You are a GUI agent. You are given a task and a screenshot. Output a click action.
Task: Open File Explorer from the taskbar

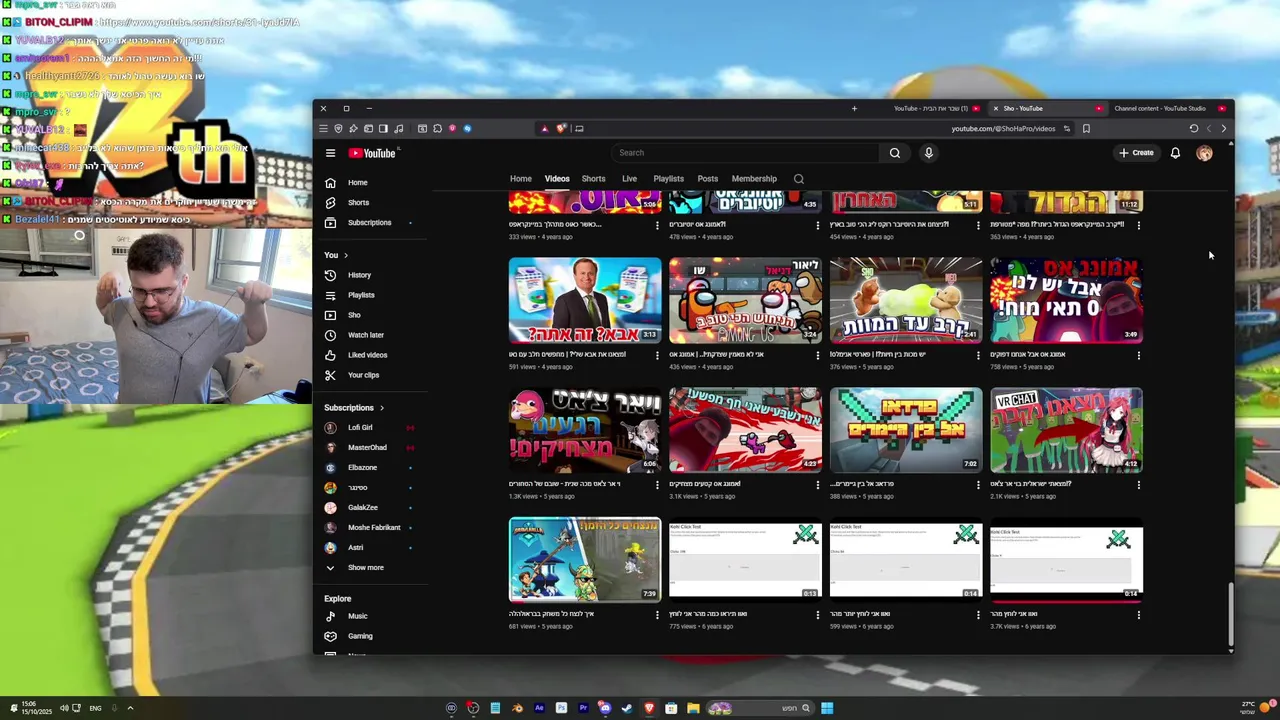pos(693,708)
